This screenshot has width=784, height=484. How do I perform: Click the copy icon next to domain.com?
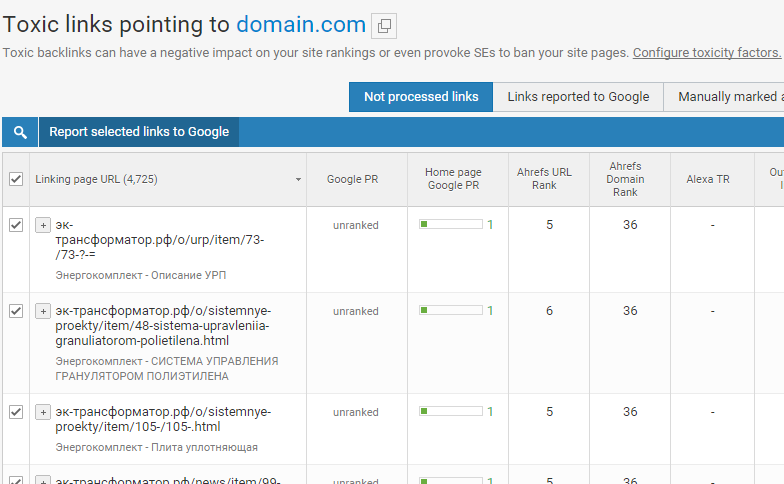click(384, 26)
